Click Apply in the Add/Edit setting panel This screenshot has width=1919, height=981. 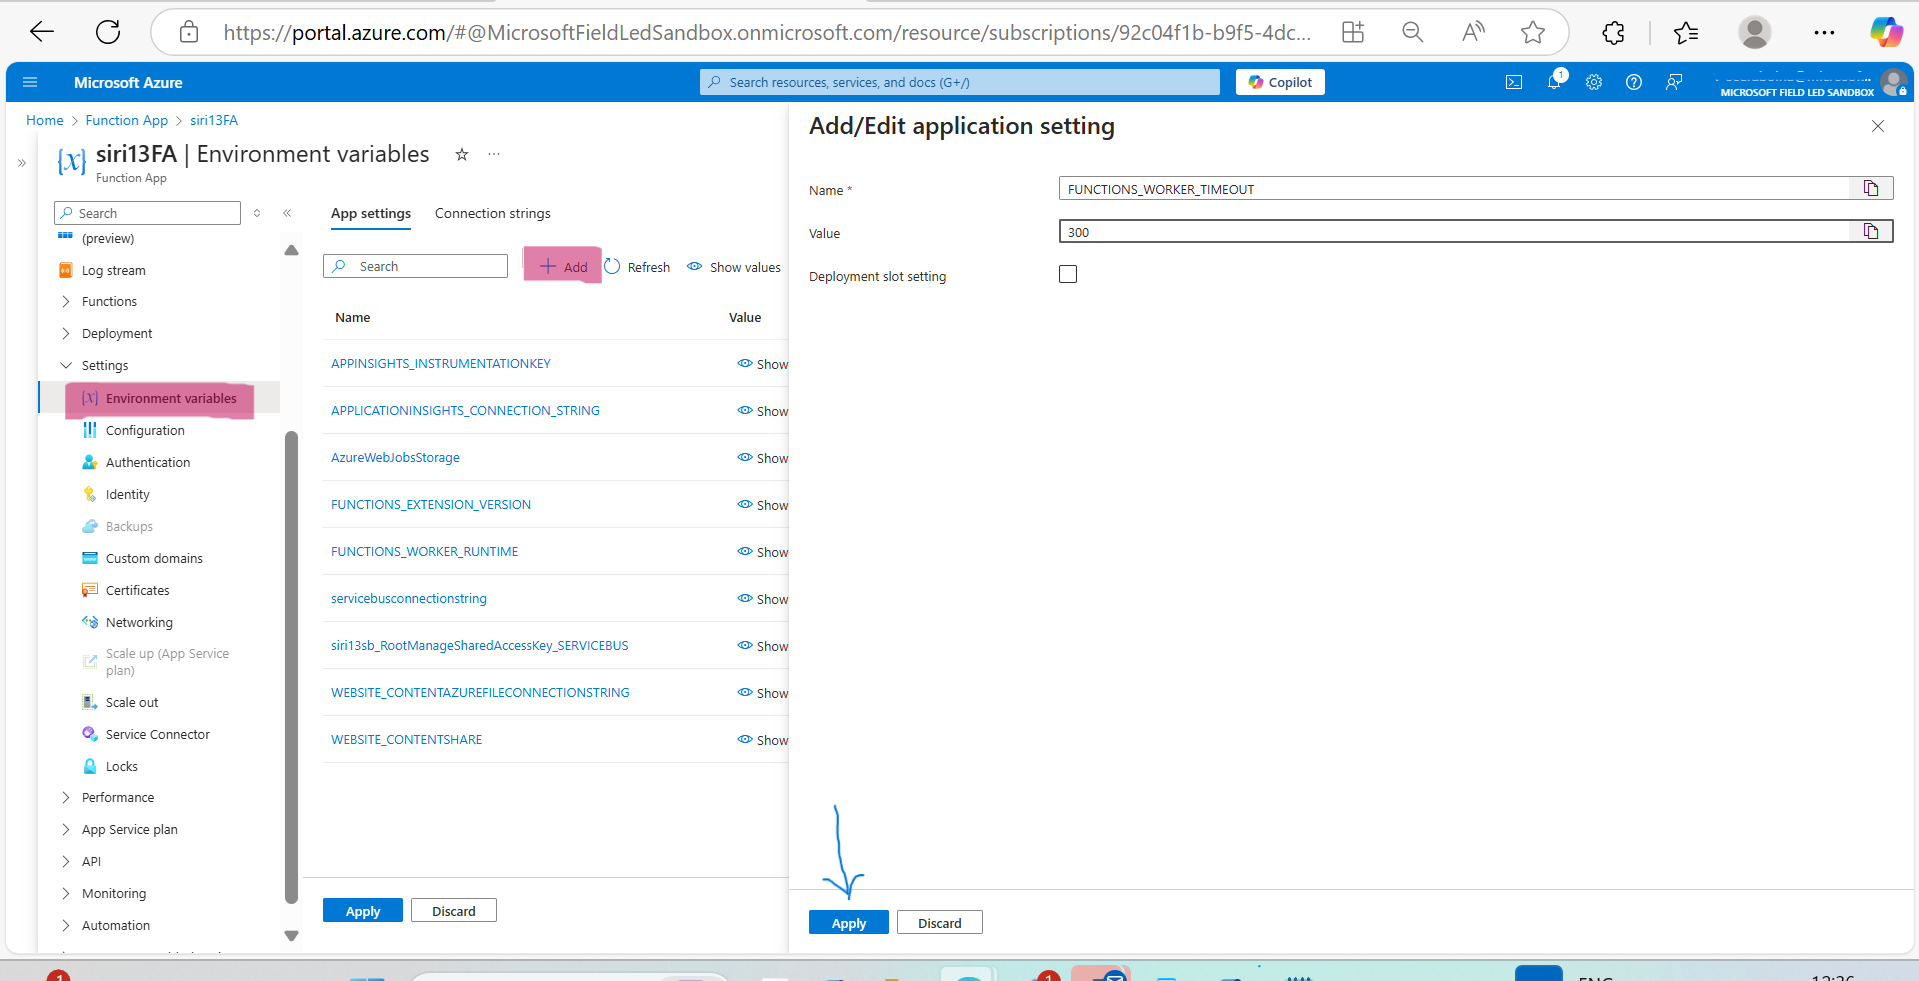click(x=849, y=923)
